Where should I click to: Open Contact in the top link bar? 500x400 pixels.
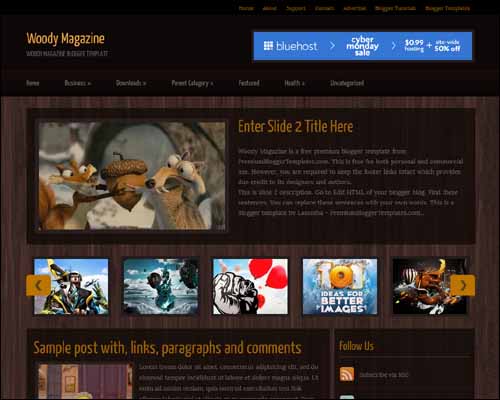[x=324, y=8]
